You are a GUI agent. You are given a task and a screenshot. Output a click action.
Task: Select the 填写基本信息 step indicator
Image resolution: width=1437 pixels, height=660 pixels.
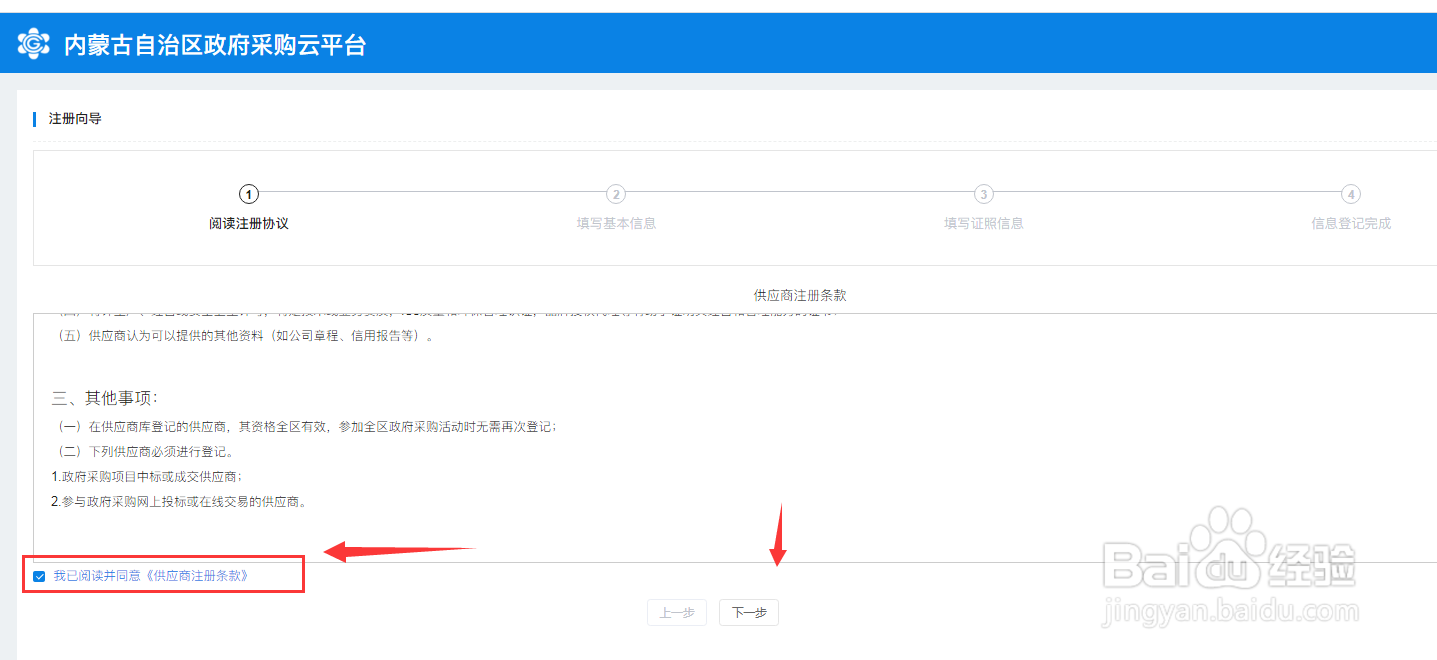(616, 222)
